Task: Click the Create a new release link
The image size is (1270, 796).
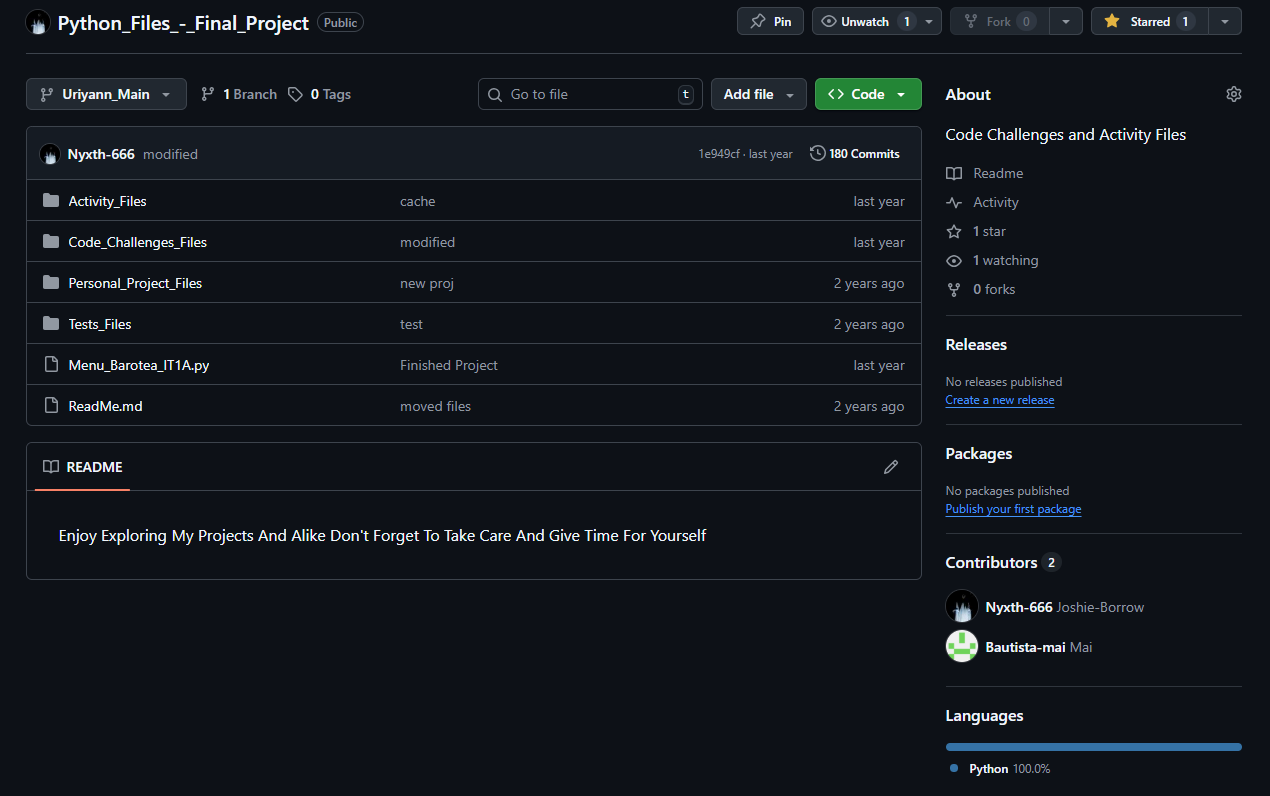Action: tap(999, 400)
